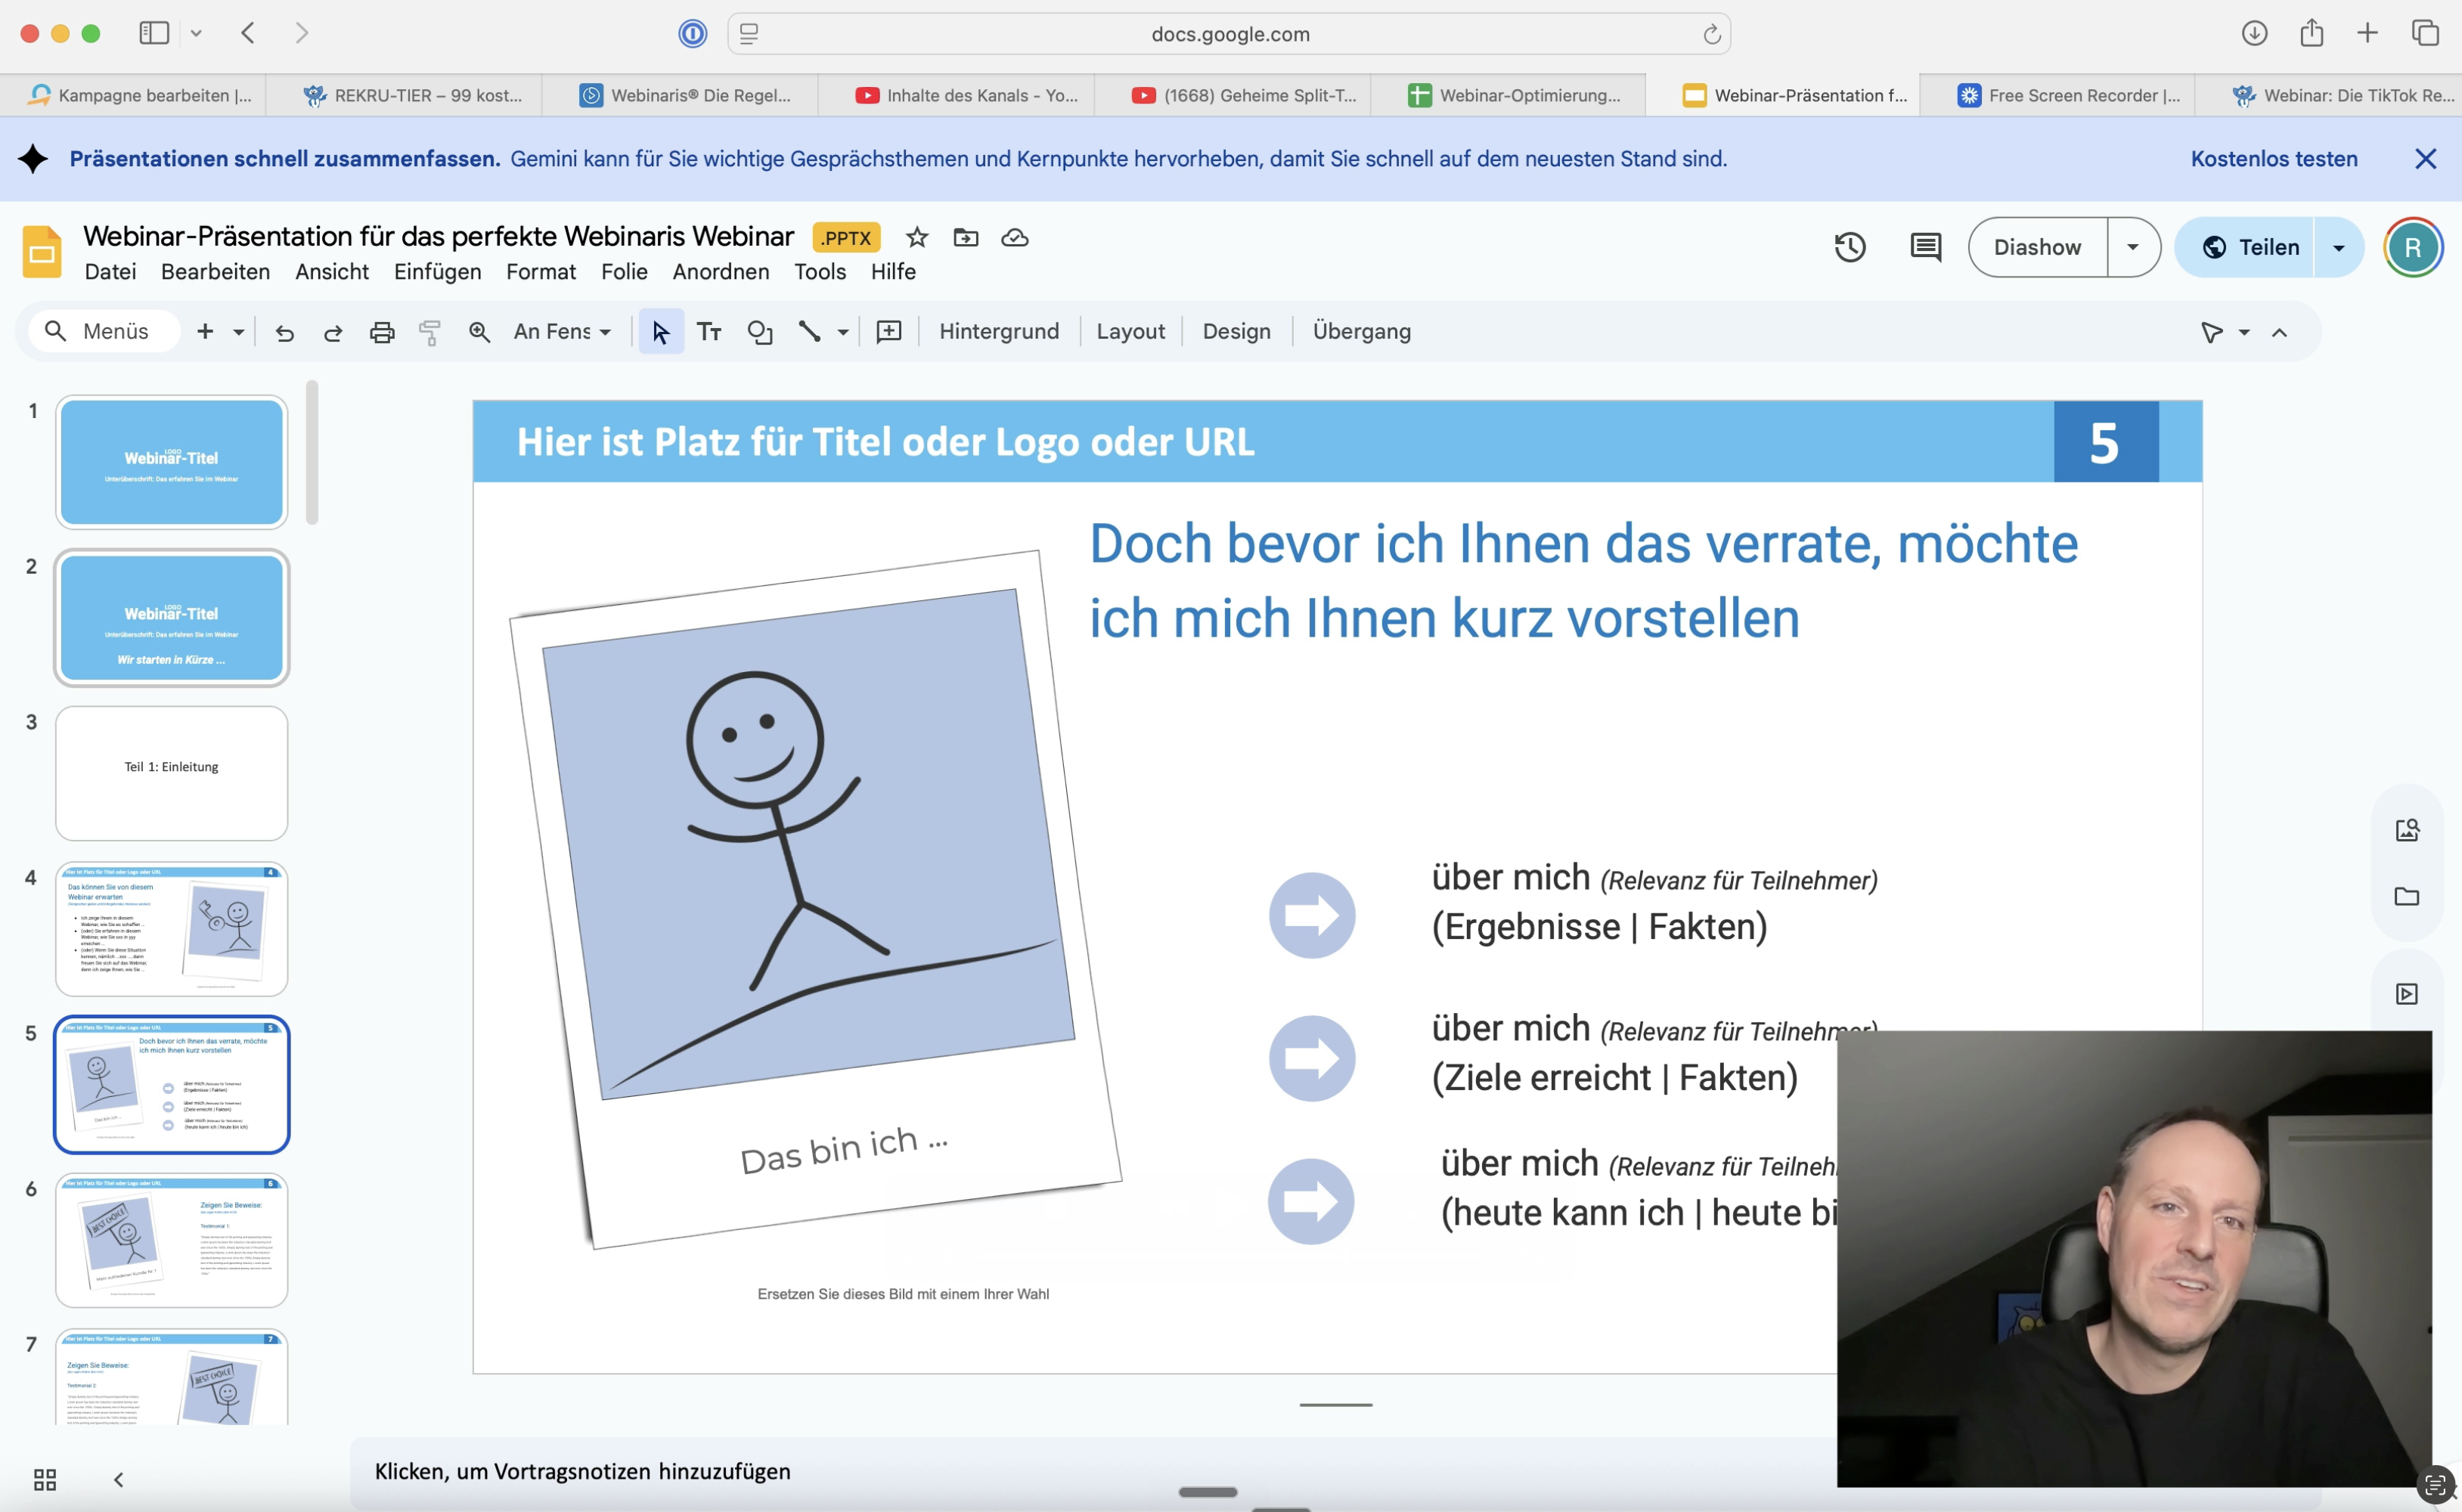
Task: Open the Bearbeiten menu
Action: point(215,272)
